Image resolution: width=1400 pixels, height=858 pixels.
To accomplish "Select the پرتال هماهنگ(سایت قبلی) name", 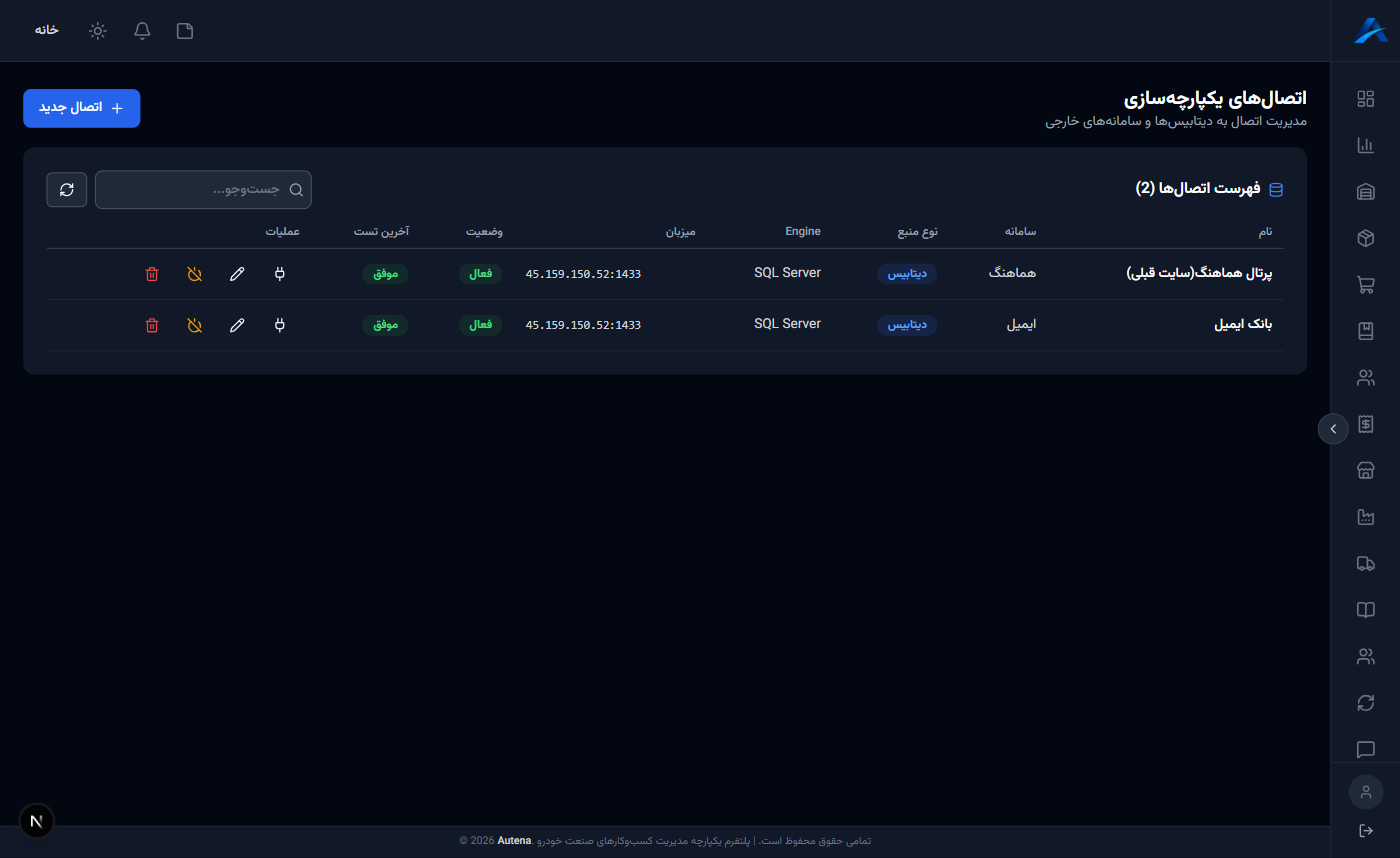I will 1200,273.
